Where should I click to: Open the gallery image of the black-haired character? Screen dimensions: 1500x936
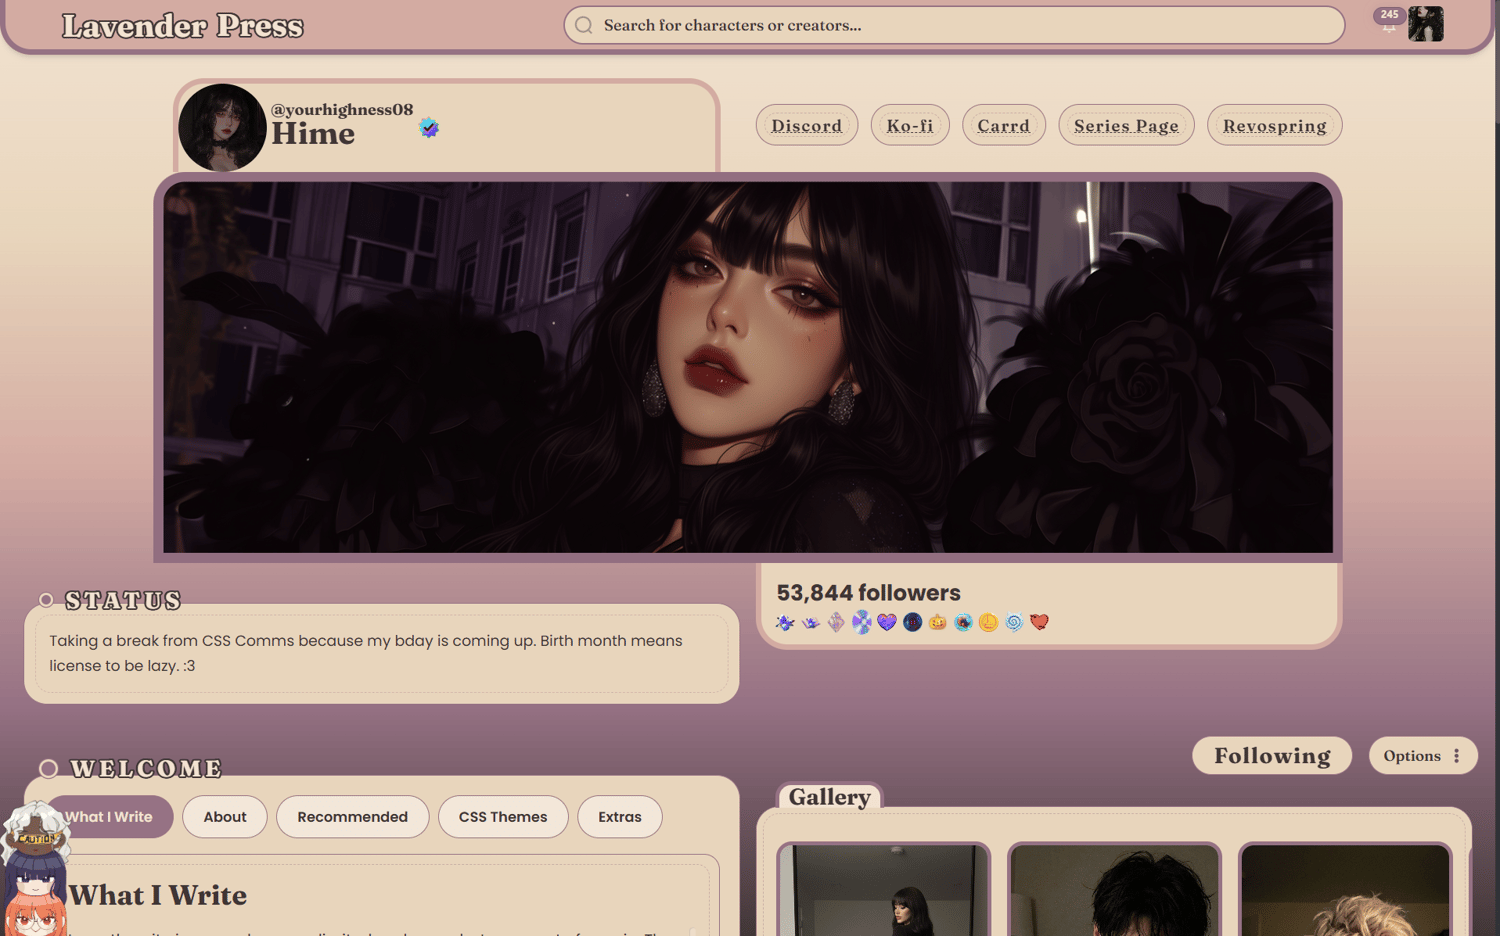click(x=1115, y=890)
